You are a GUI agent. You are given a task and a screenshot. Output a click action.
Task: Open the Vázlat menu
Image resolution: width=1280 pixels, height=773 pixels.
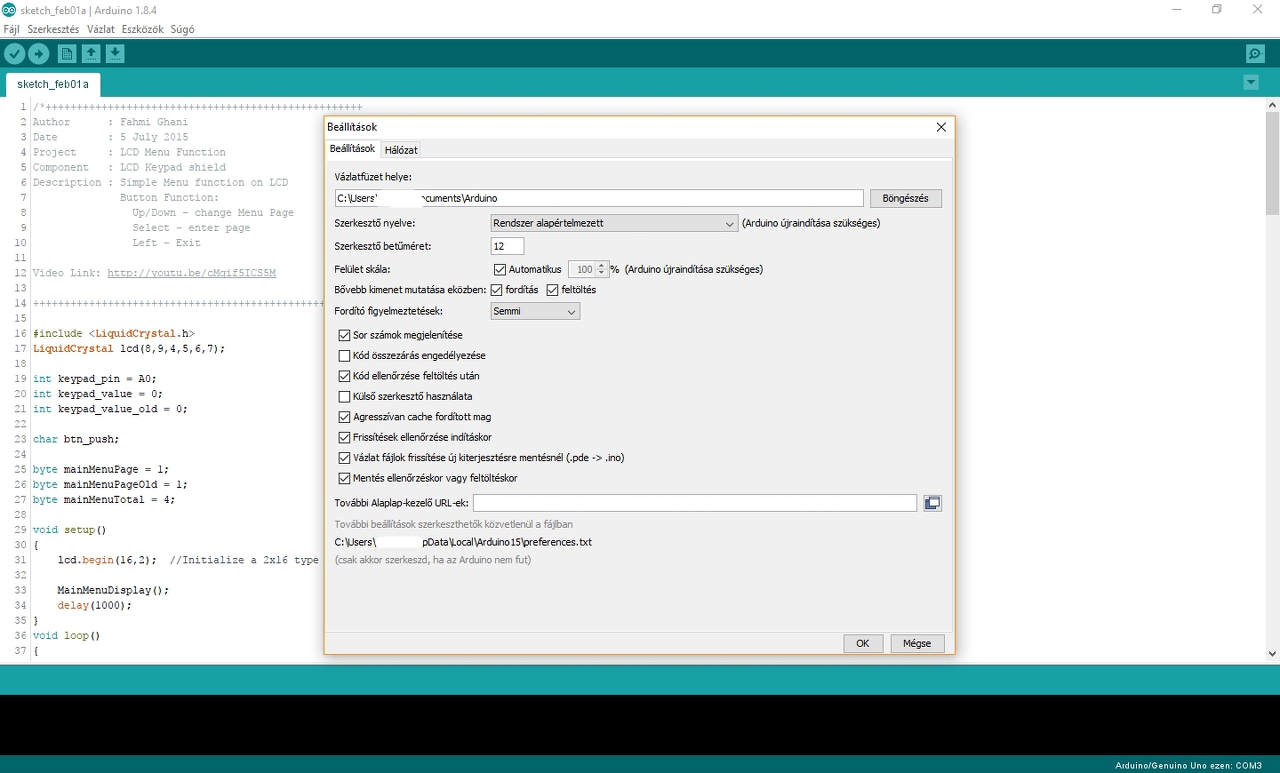pos(101,29)
